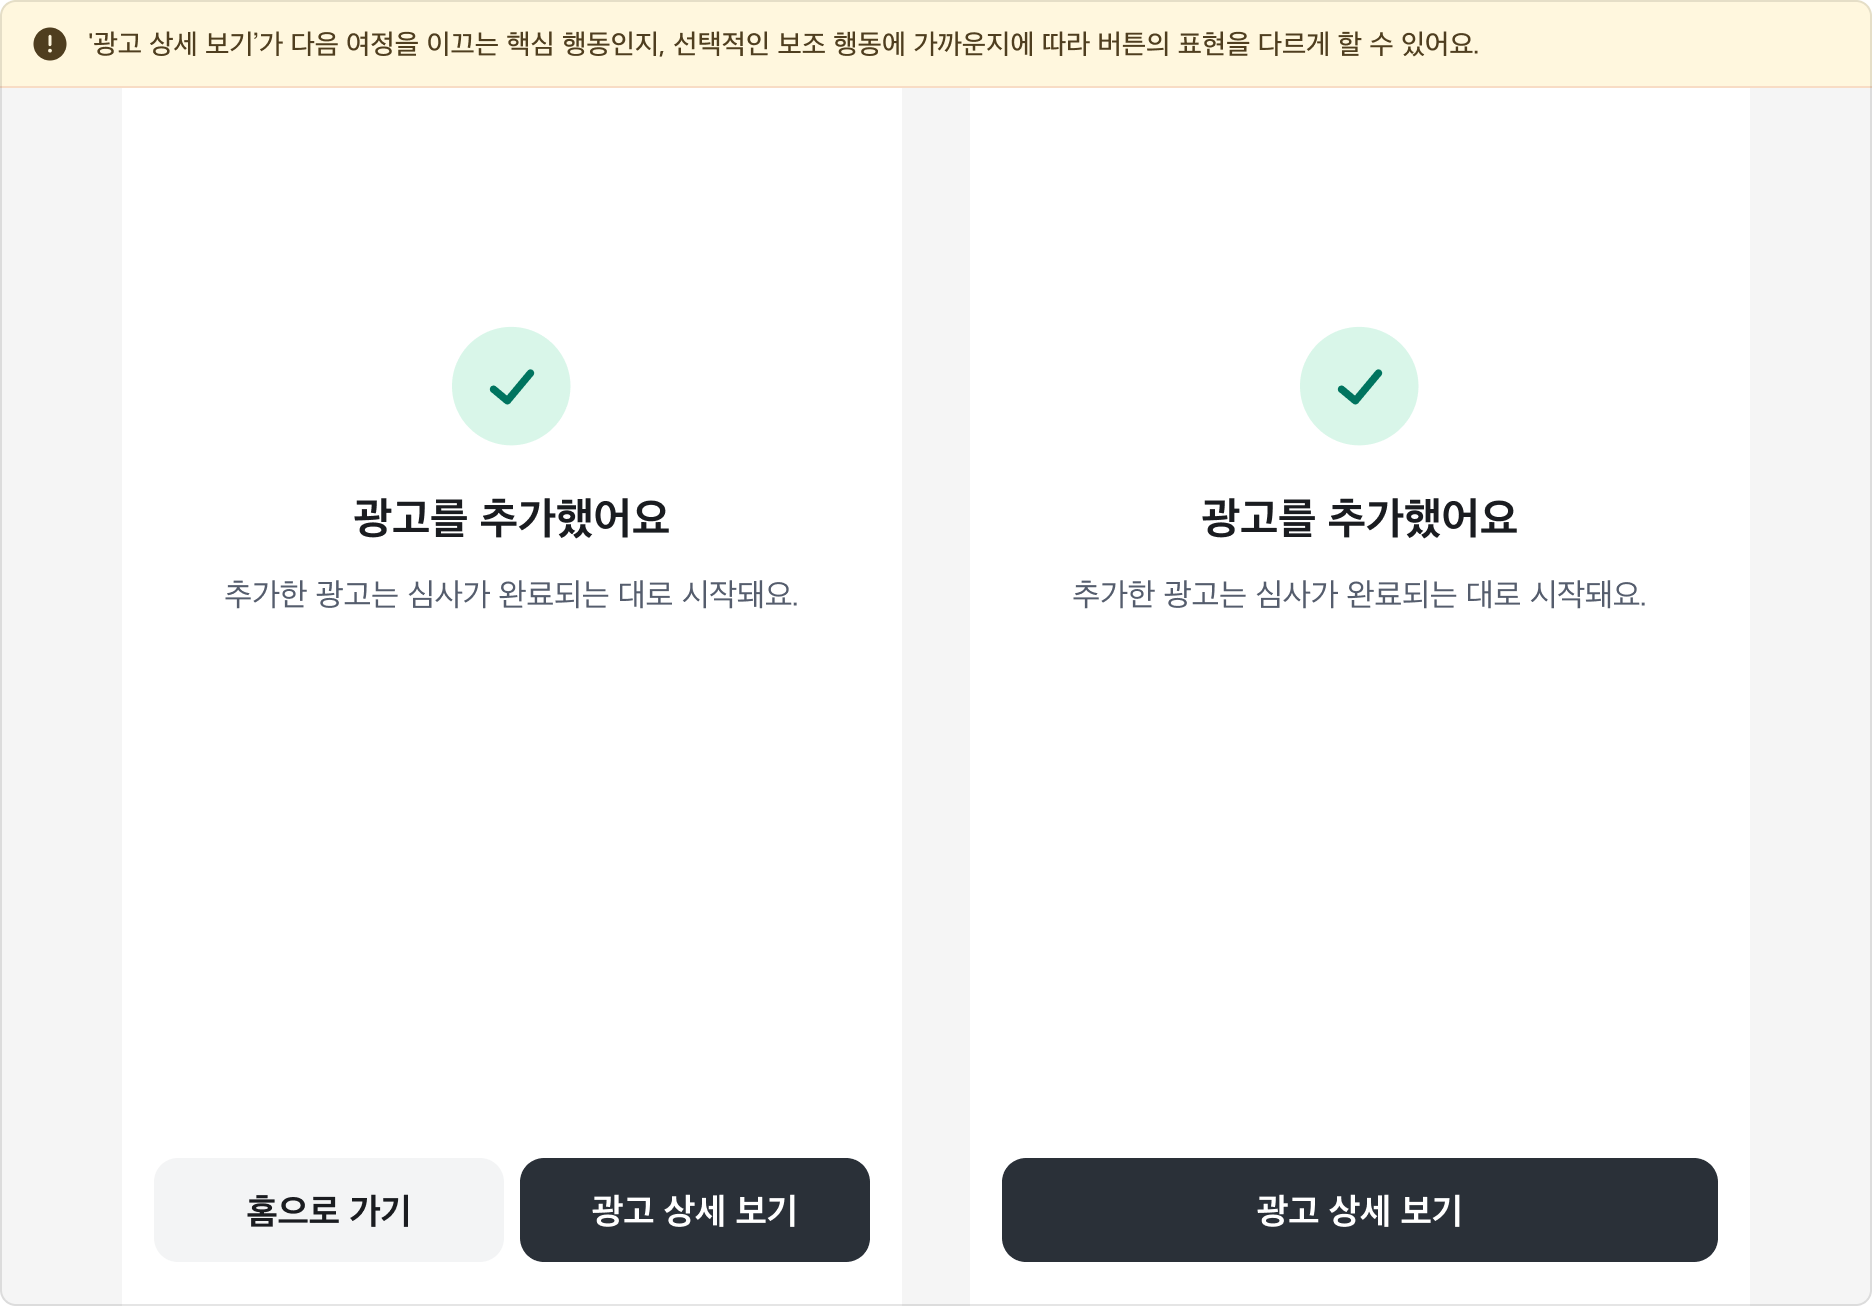1872x1306 pixels.
Task: Click the 광고를 추가했어요 heading on right
Action: [1358, 515]
